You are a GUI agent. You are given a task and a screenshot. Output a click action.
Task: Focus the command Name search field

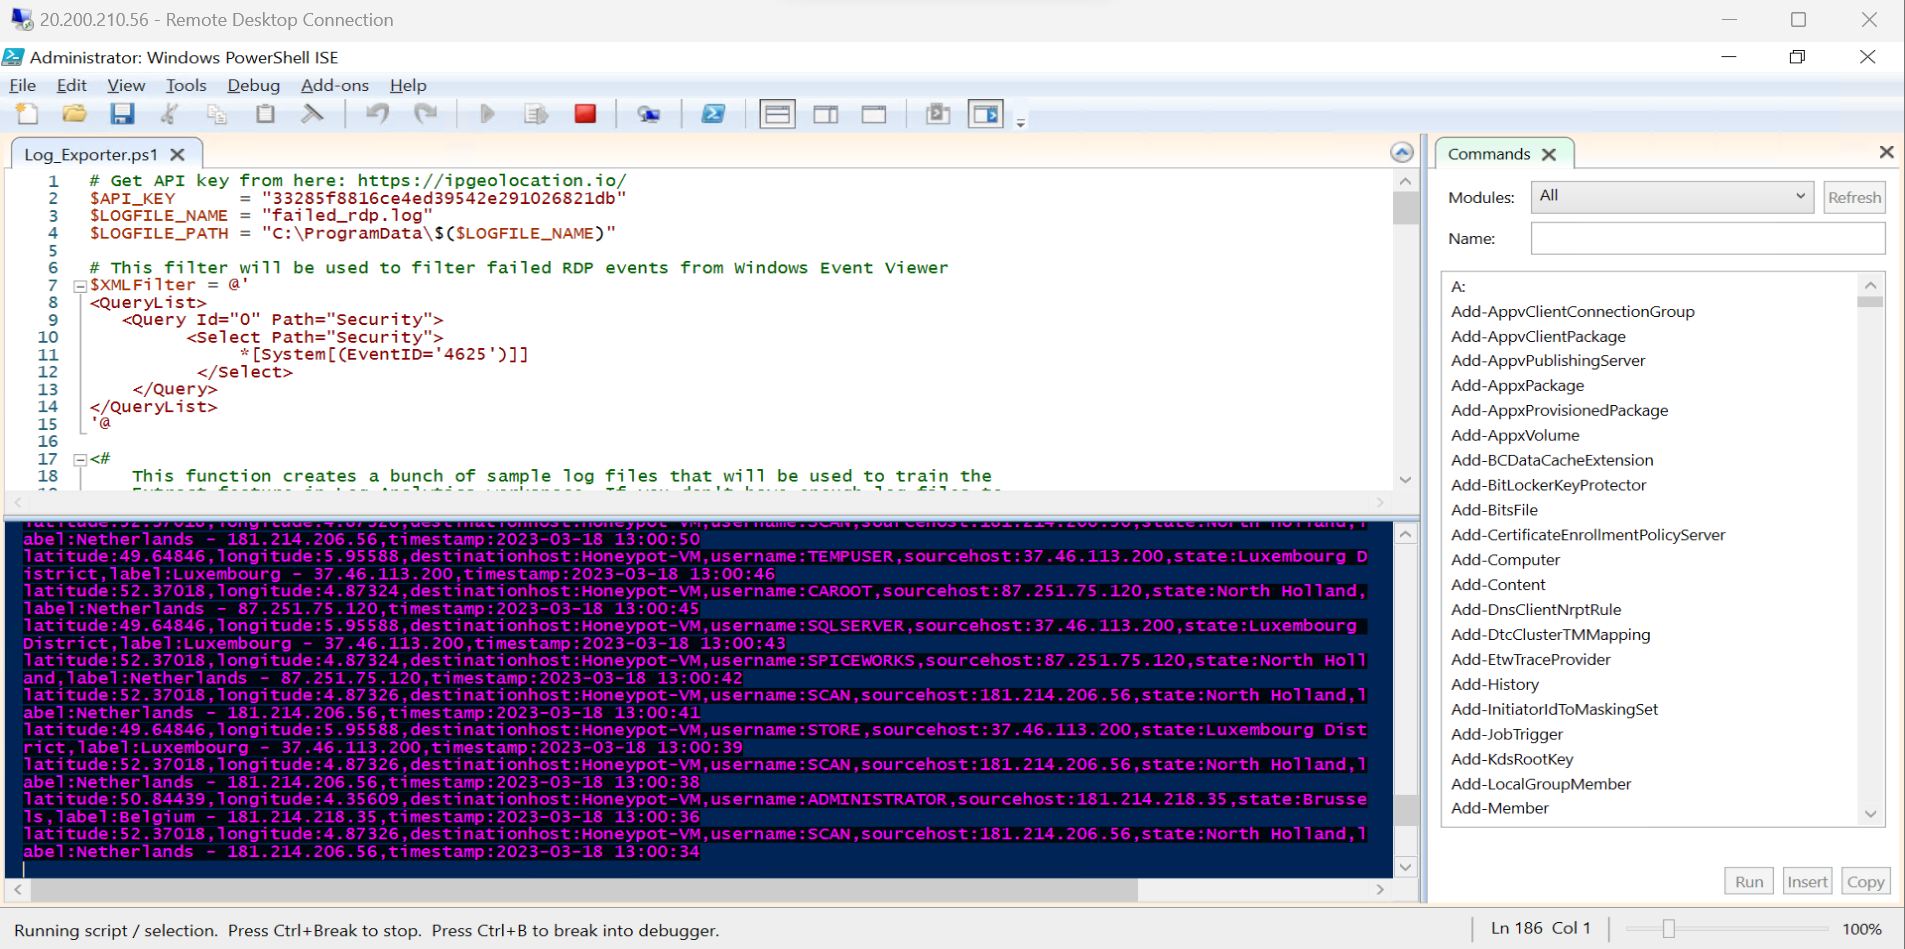[1707, 238]
